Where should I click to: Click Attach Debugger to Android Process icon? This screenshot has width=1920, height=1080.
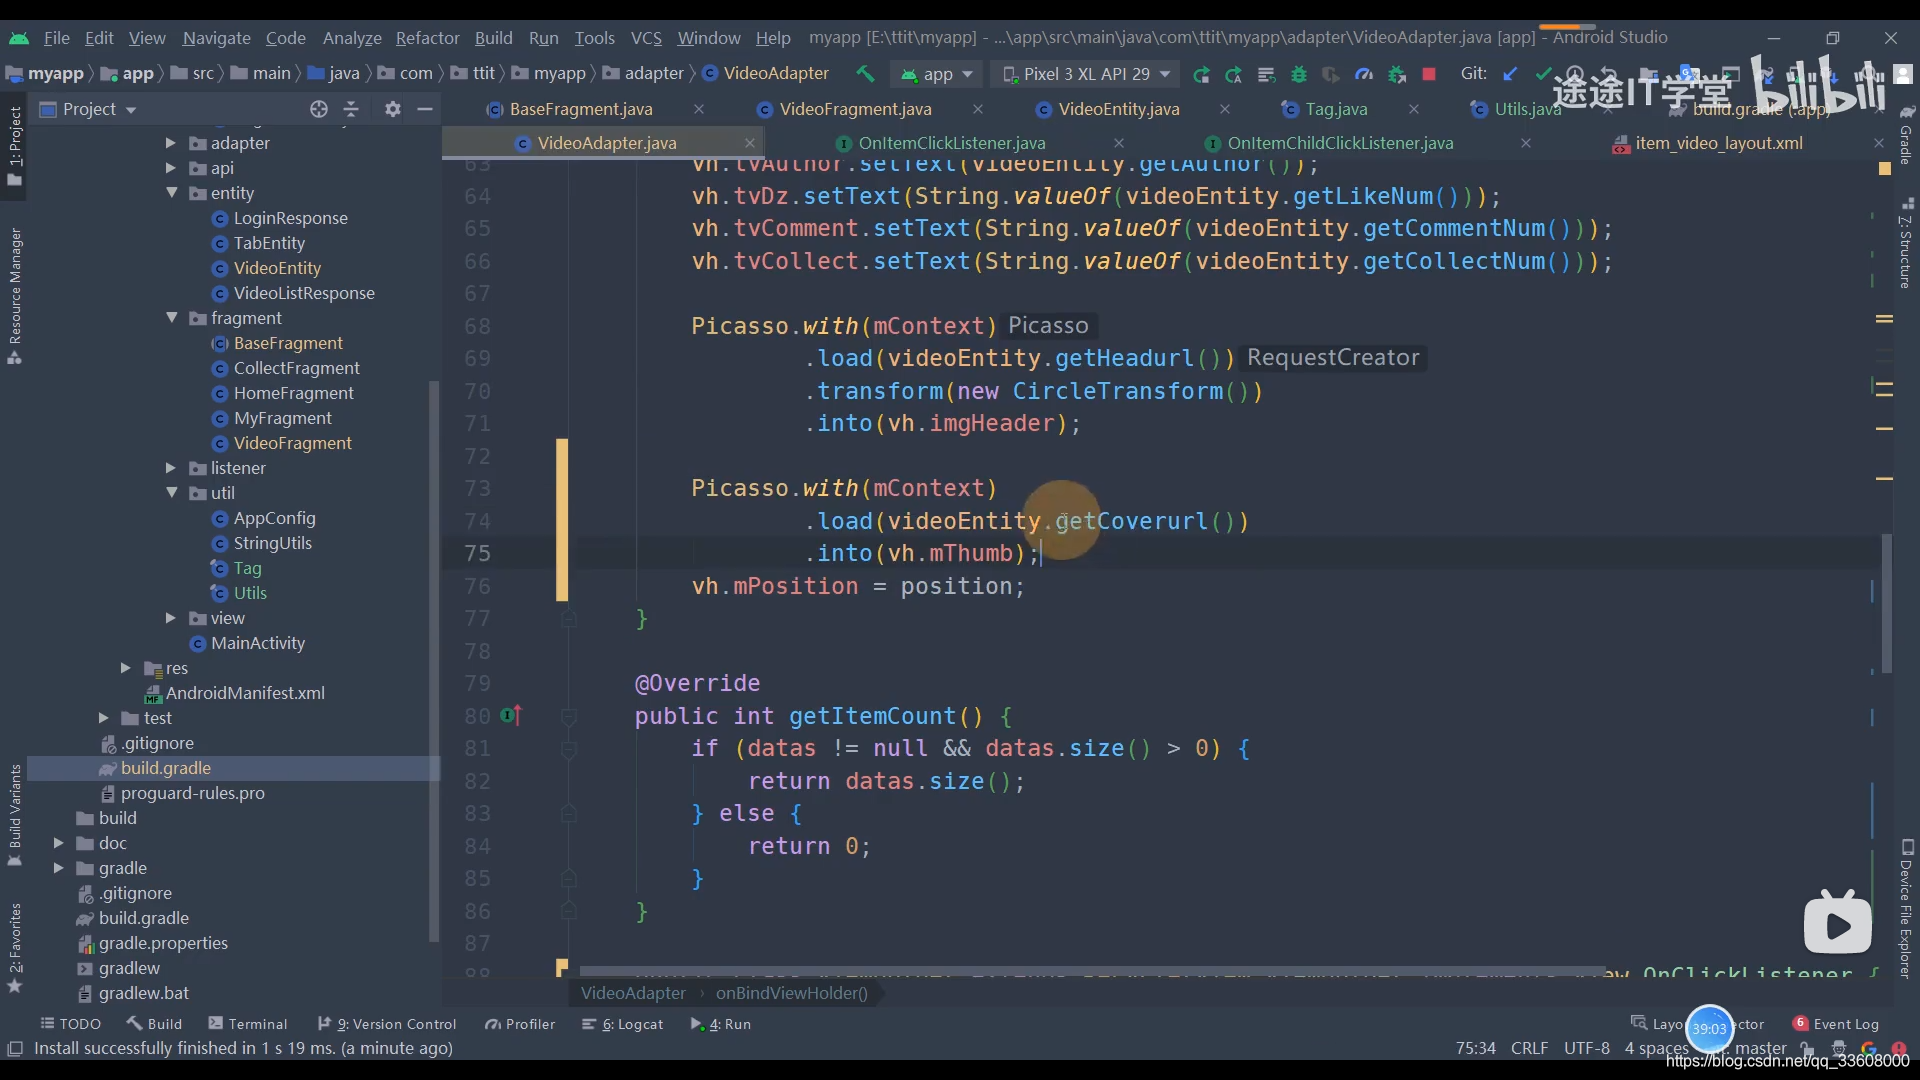[1397, 74]
